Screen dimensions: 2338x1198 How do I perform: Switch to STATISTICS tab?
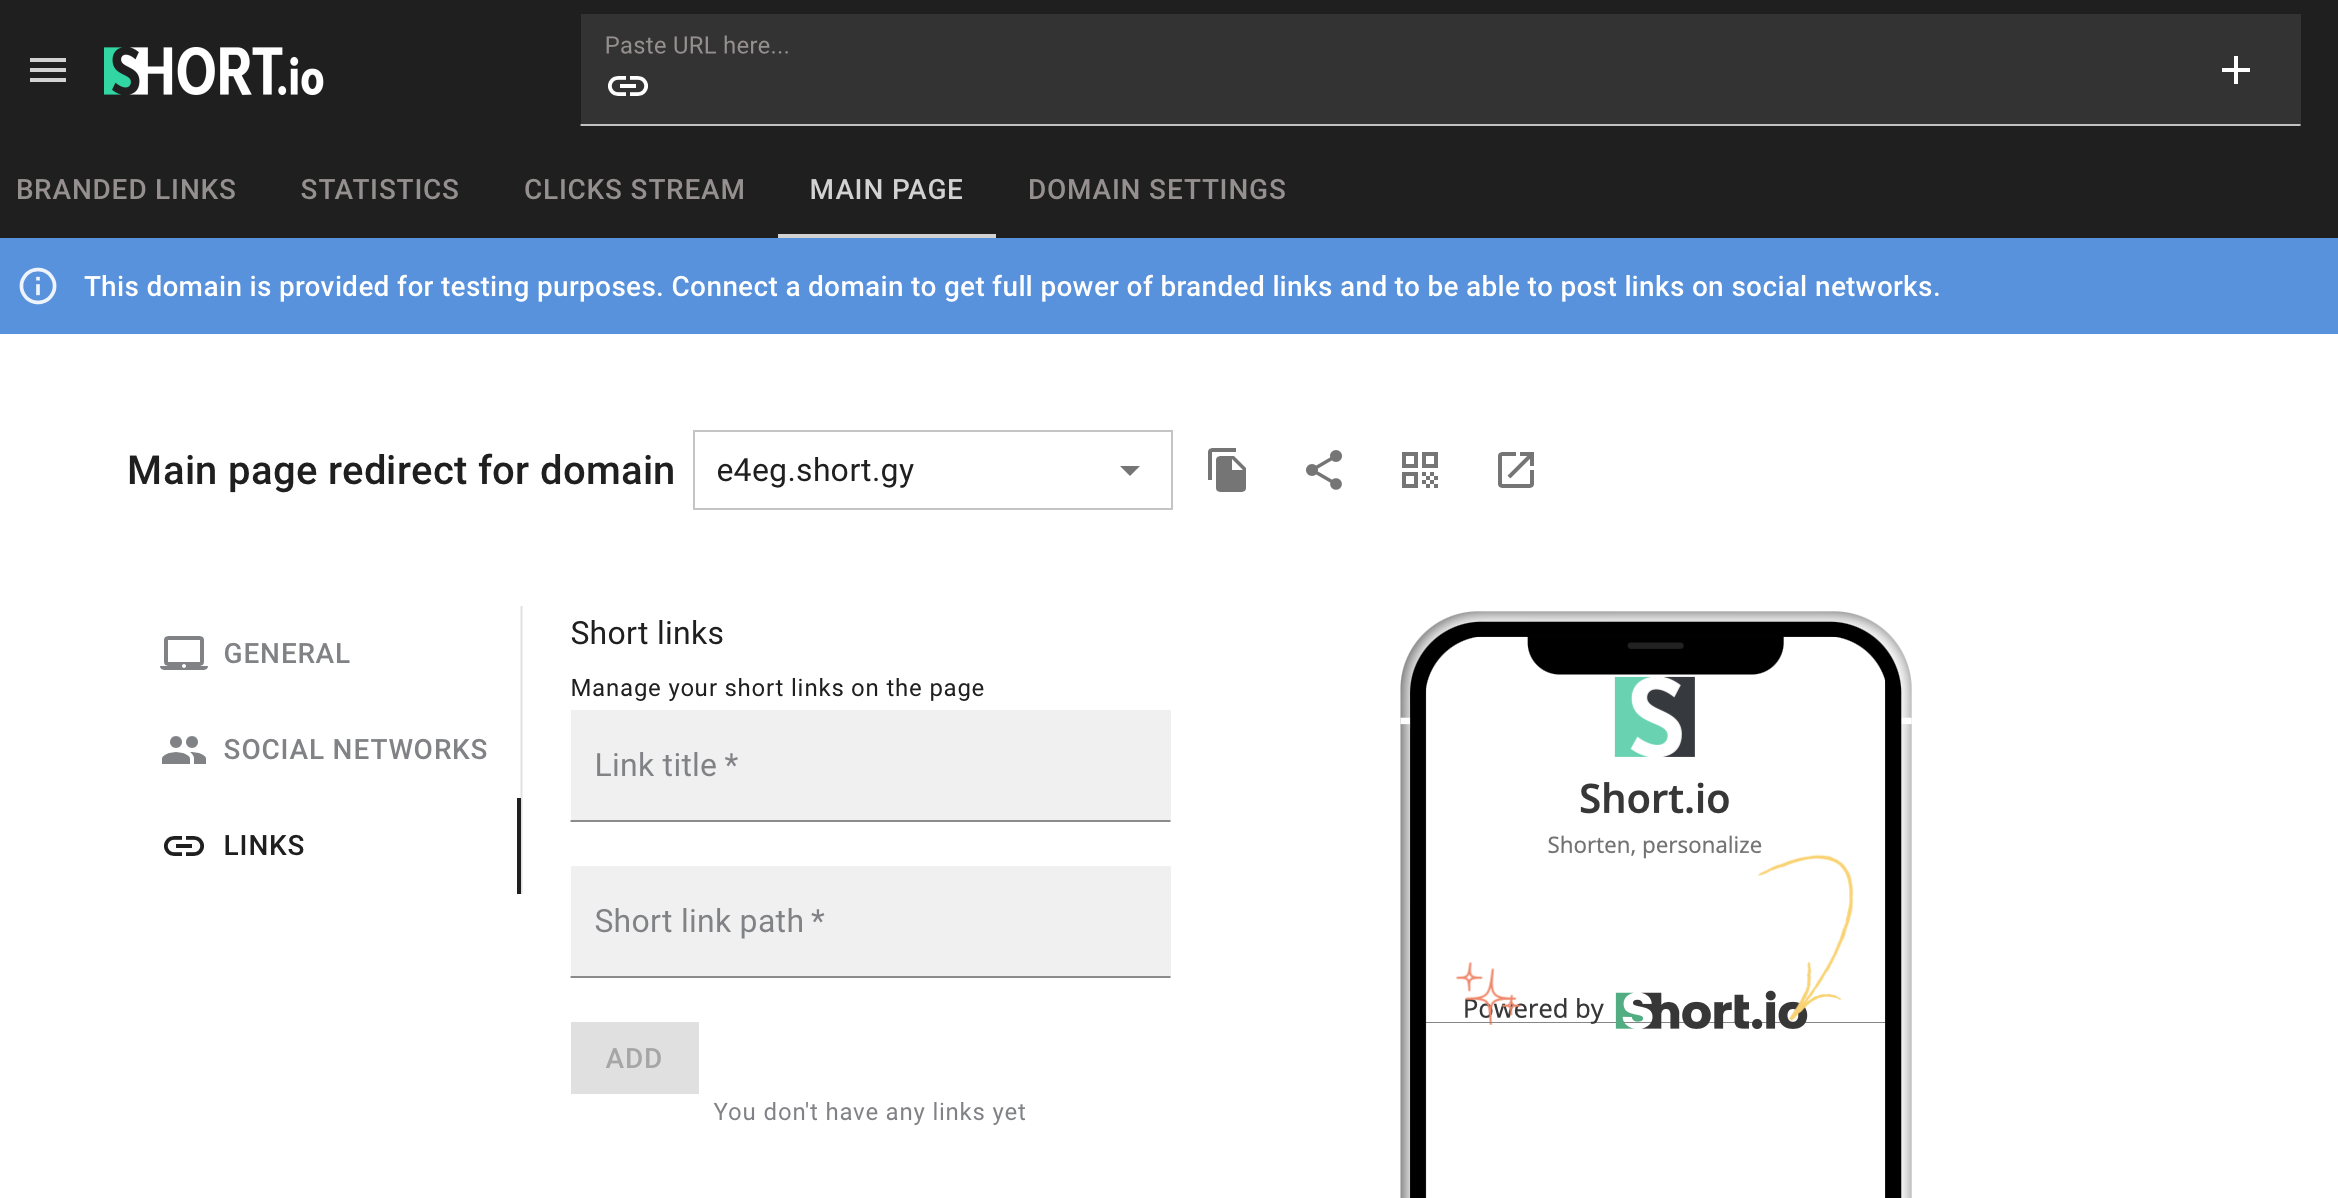pyautogui.click(x=380, y=189)
